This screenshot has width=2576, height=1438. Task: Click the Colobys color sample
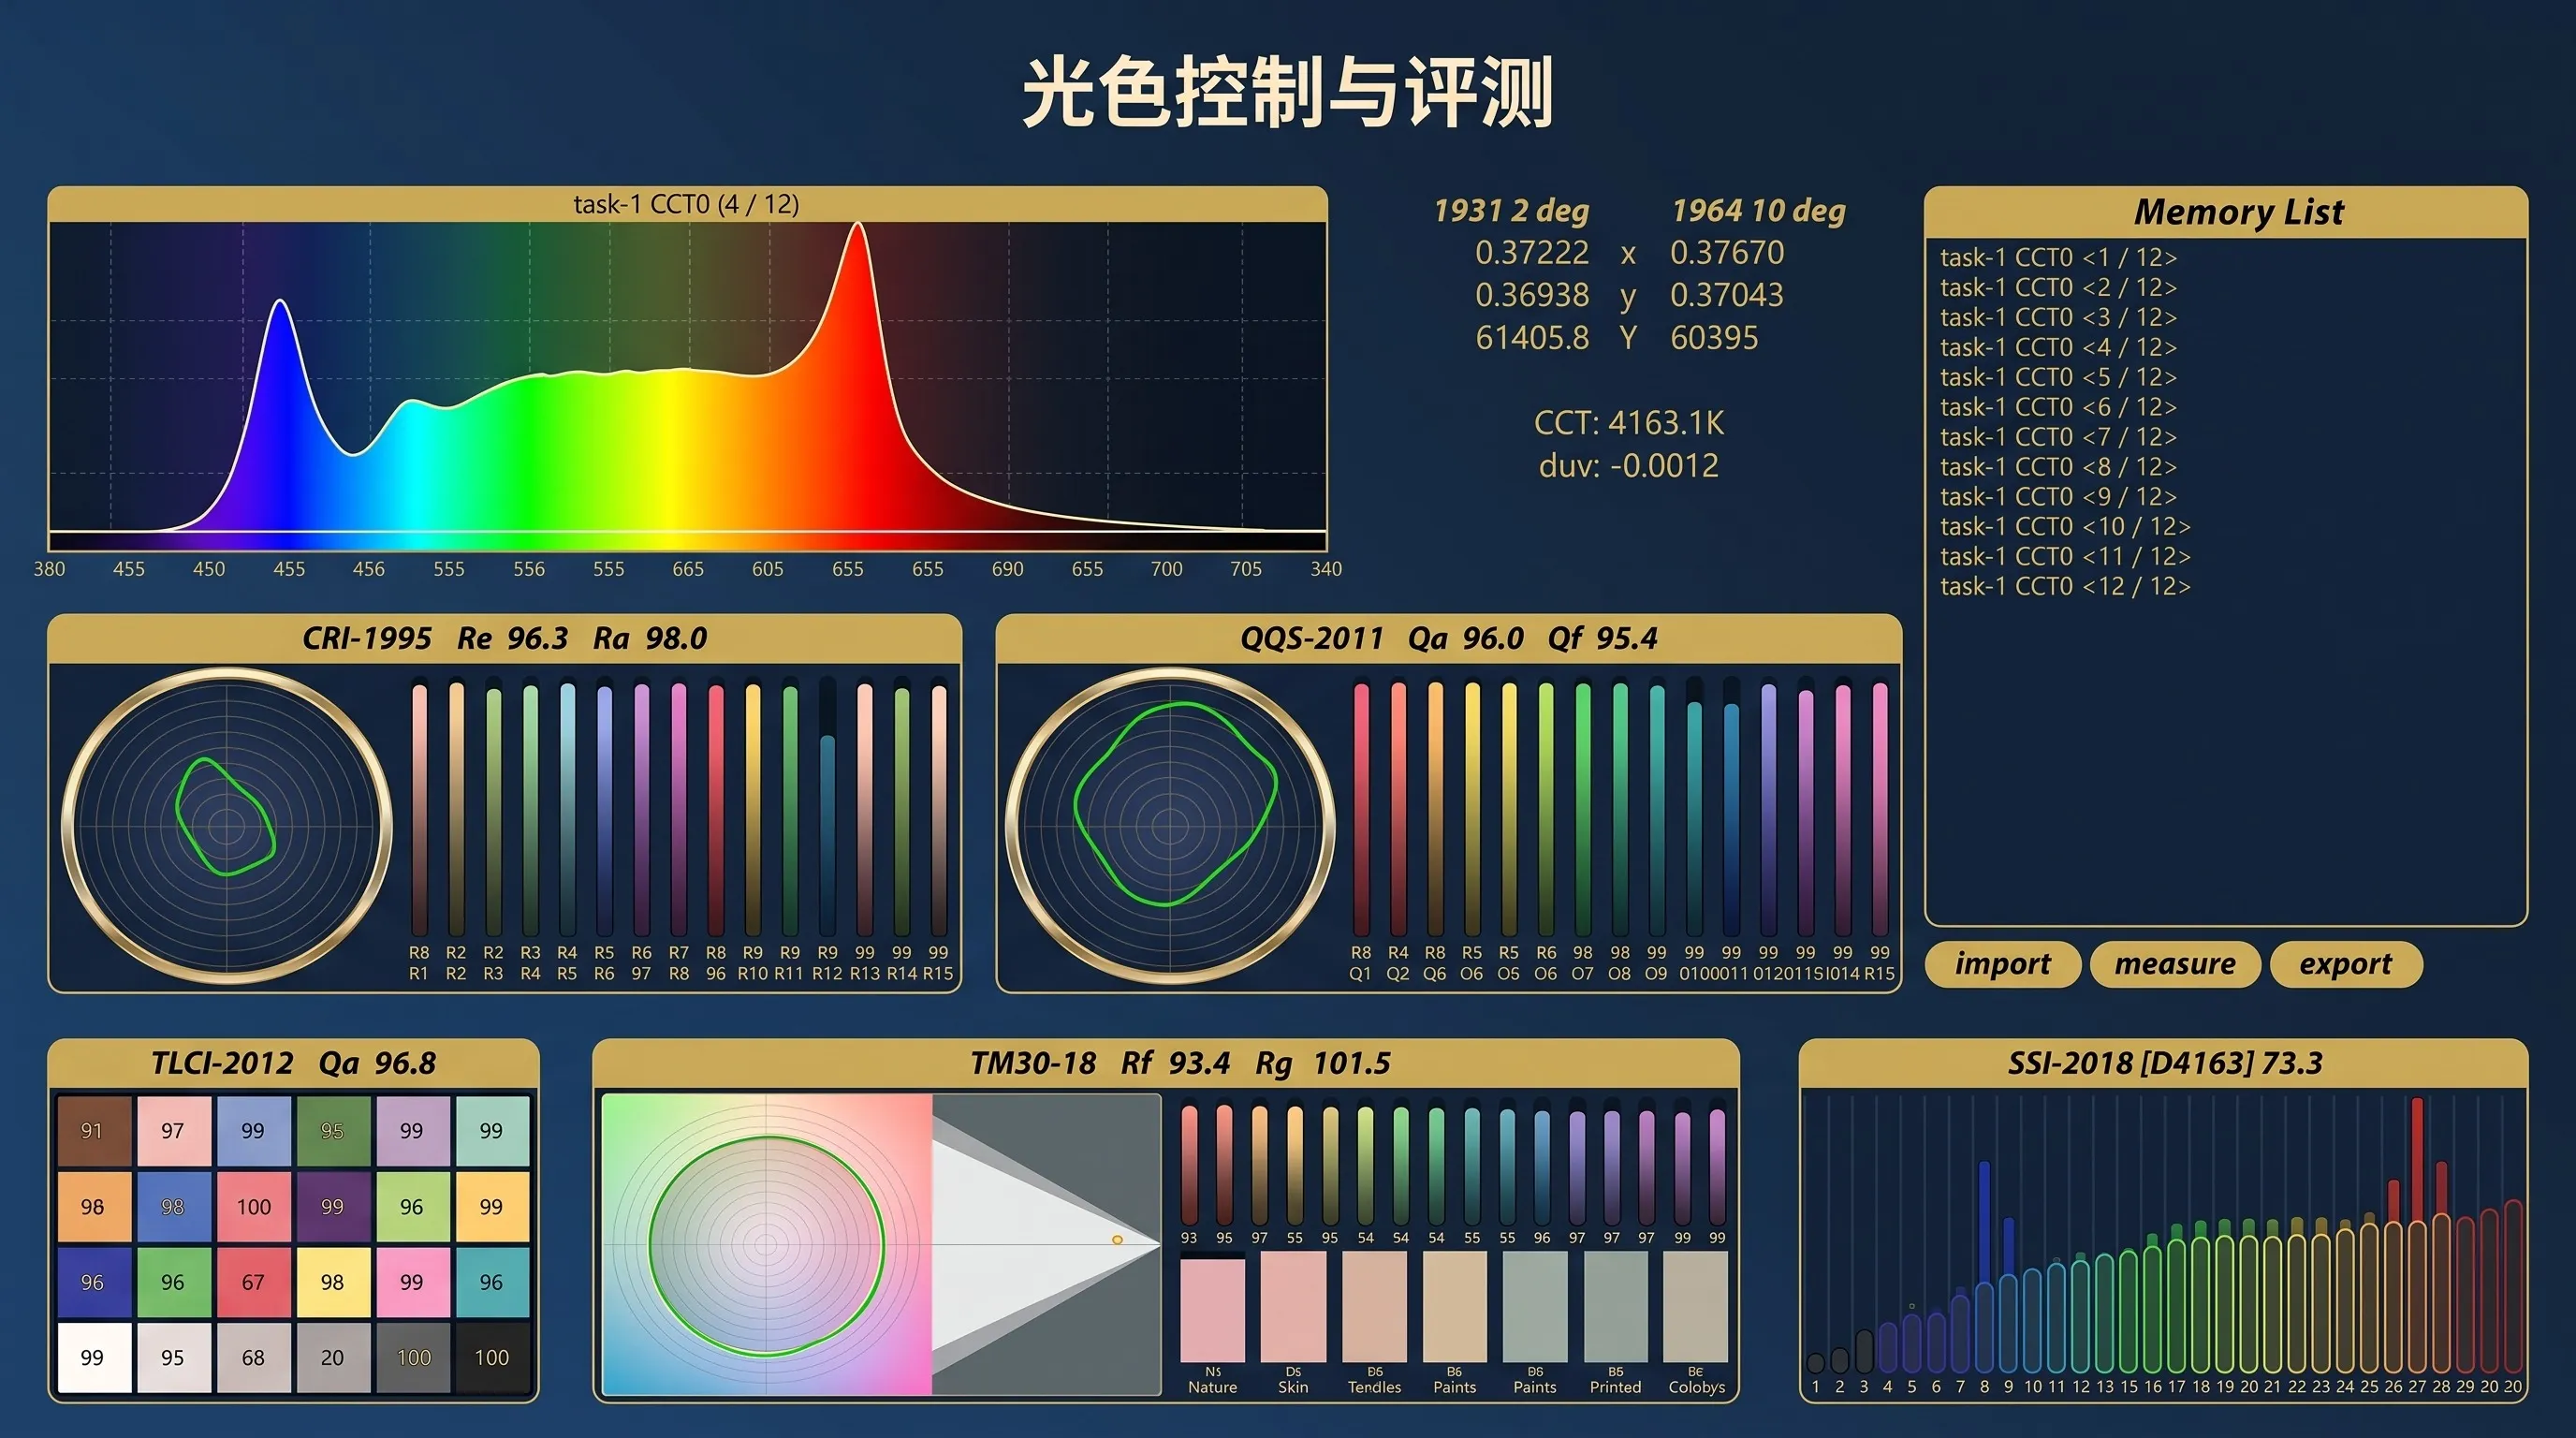(x=1696, y=1306)
